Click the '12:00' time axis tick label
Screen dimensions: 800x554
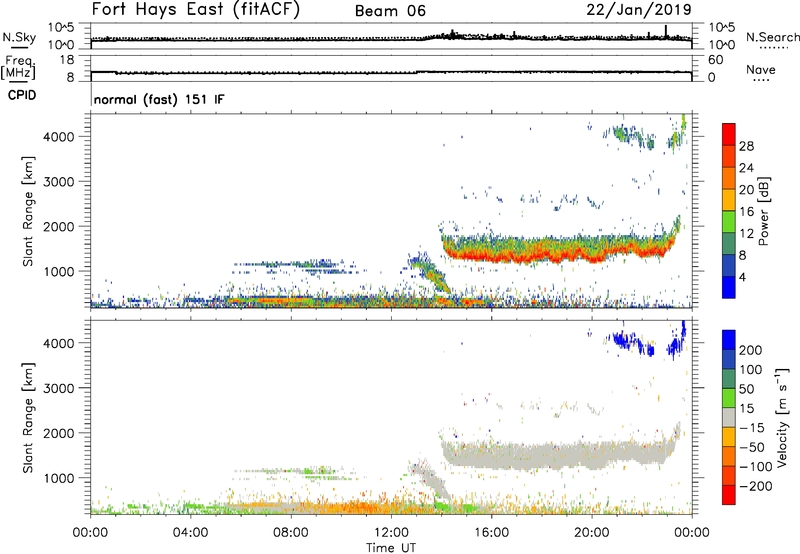pos(391,533)
